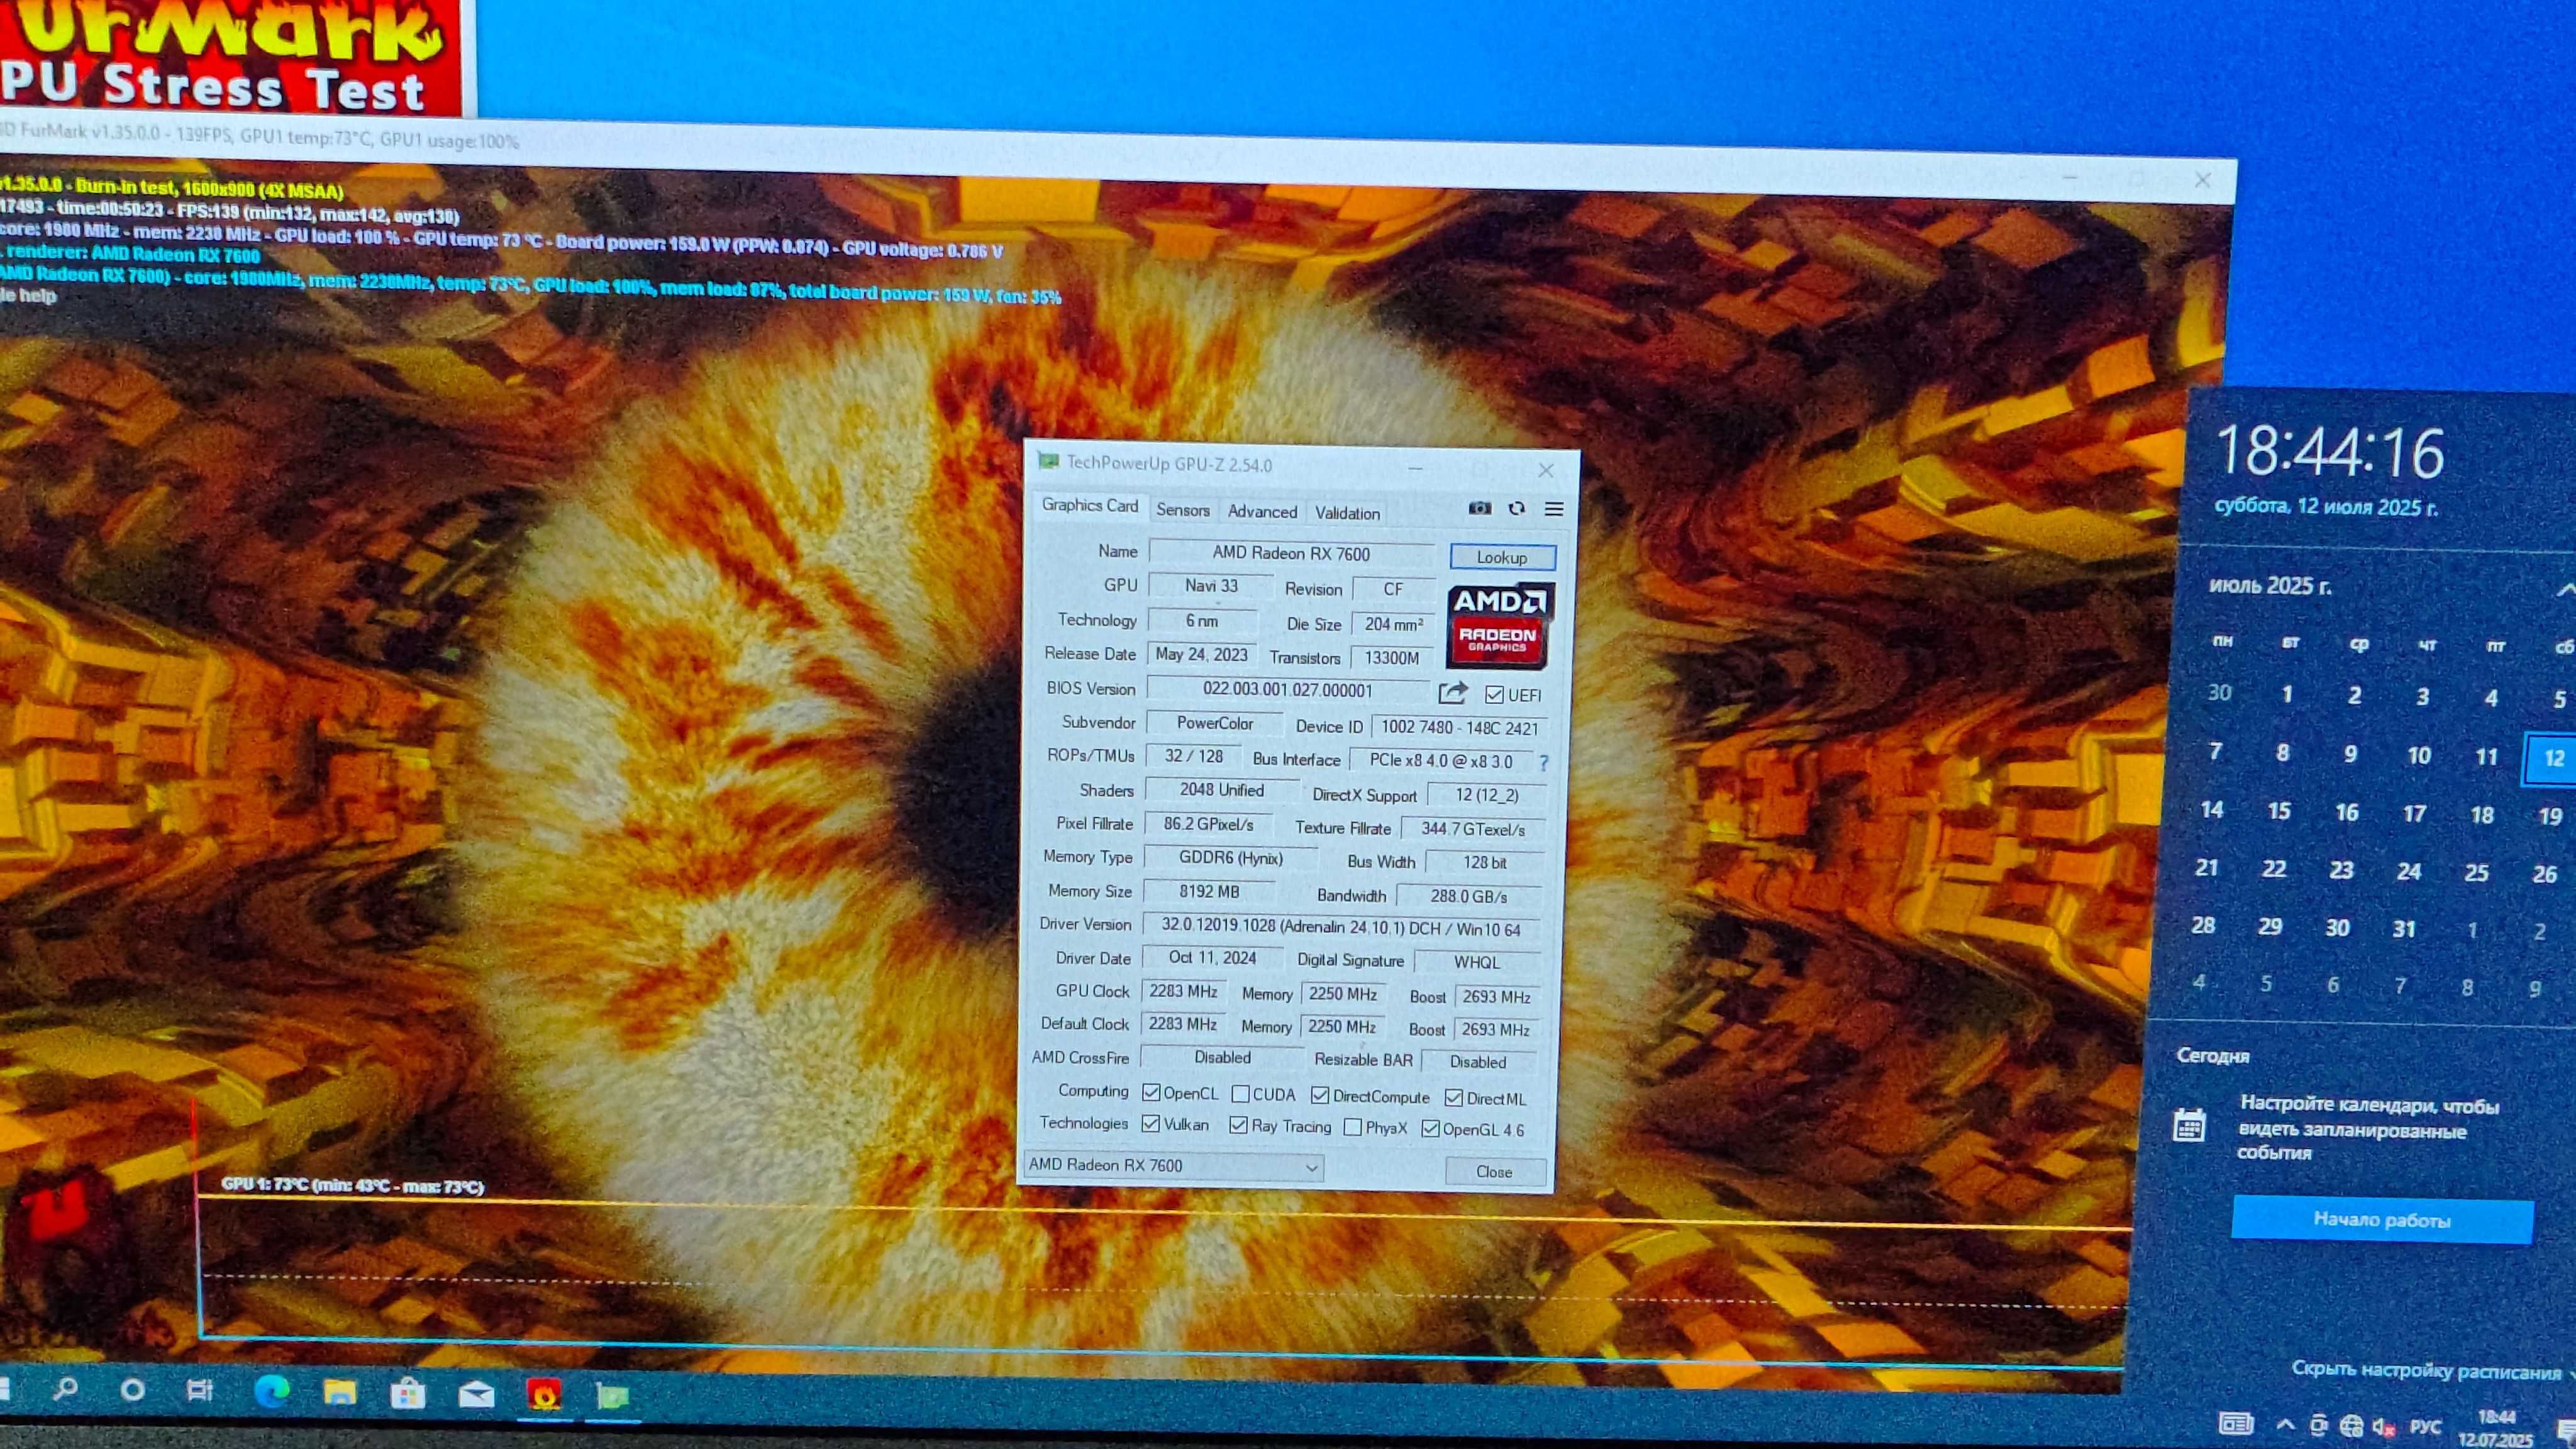Switch to FurMark via taskbar icon
Screen dimensions: 2576x1449
click(x=544, y=1394)
